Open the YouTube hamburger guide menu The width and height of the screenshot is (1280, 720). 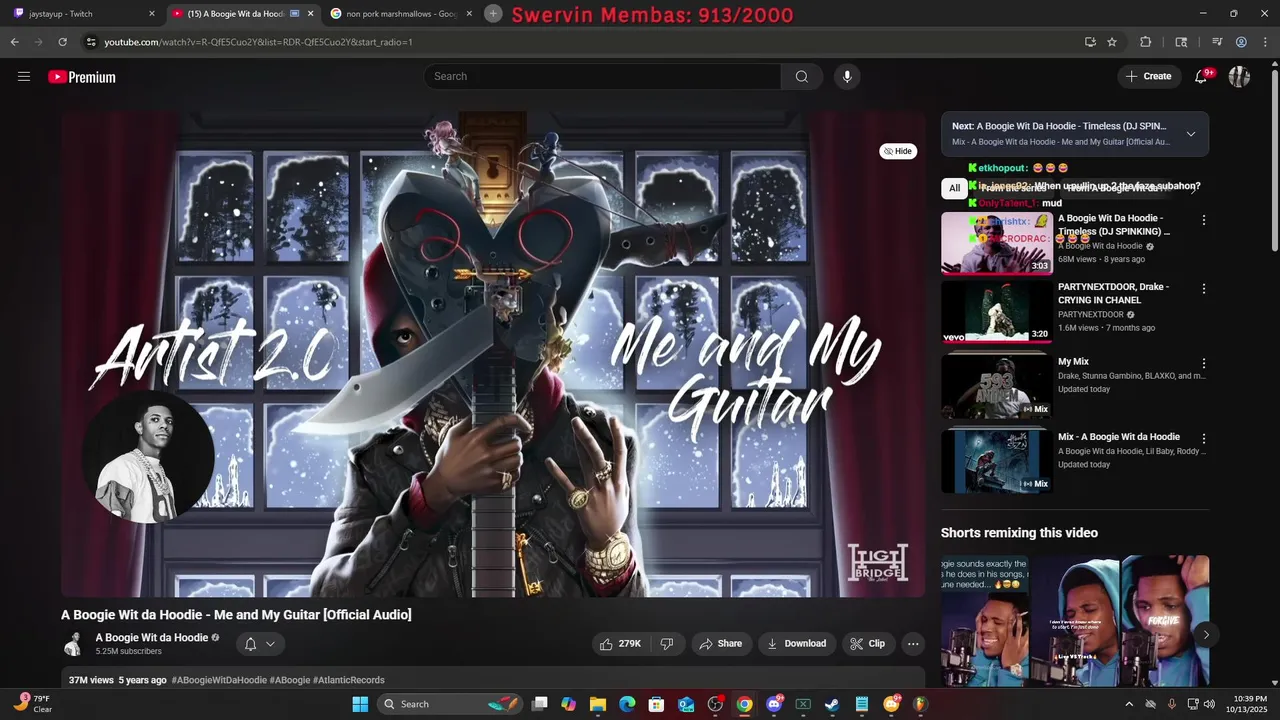pyautogui.click(x=24, y=77)
